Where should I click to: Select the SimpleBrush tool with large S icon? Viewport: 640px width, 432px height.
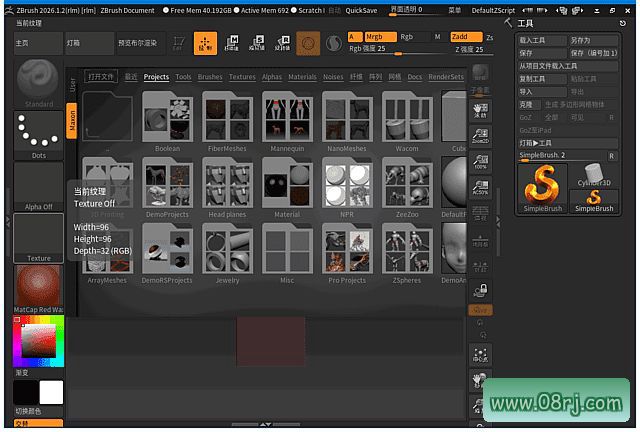[541, 186]
